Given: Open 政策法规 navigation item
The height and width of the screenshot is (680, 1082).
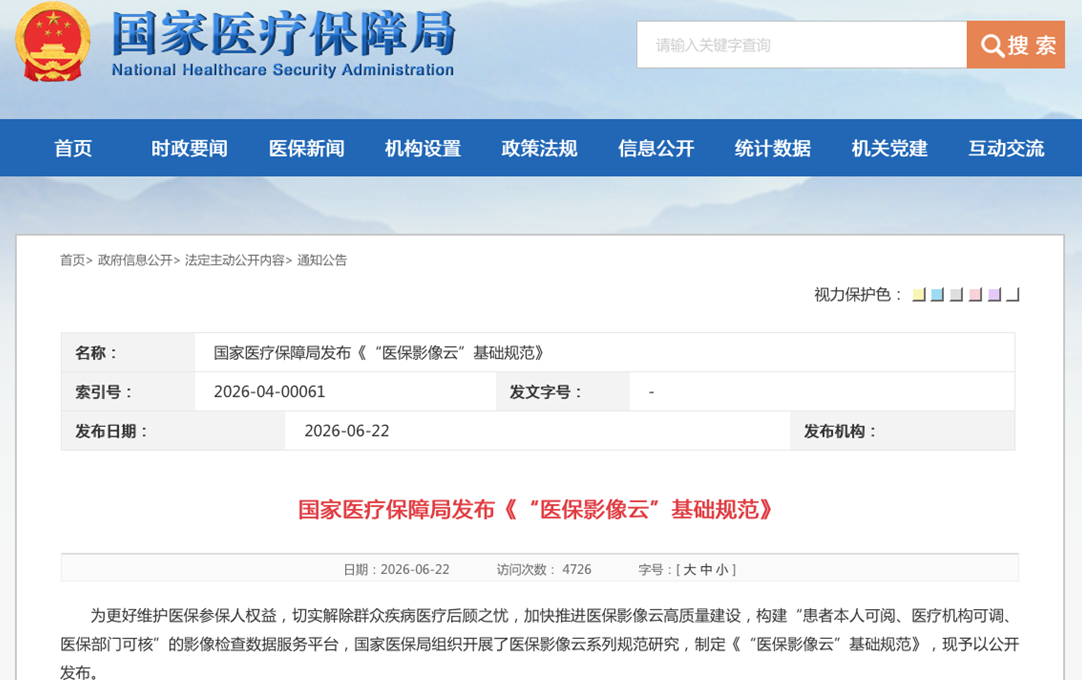Looking at the screenshot, I should [539, 148].
